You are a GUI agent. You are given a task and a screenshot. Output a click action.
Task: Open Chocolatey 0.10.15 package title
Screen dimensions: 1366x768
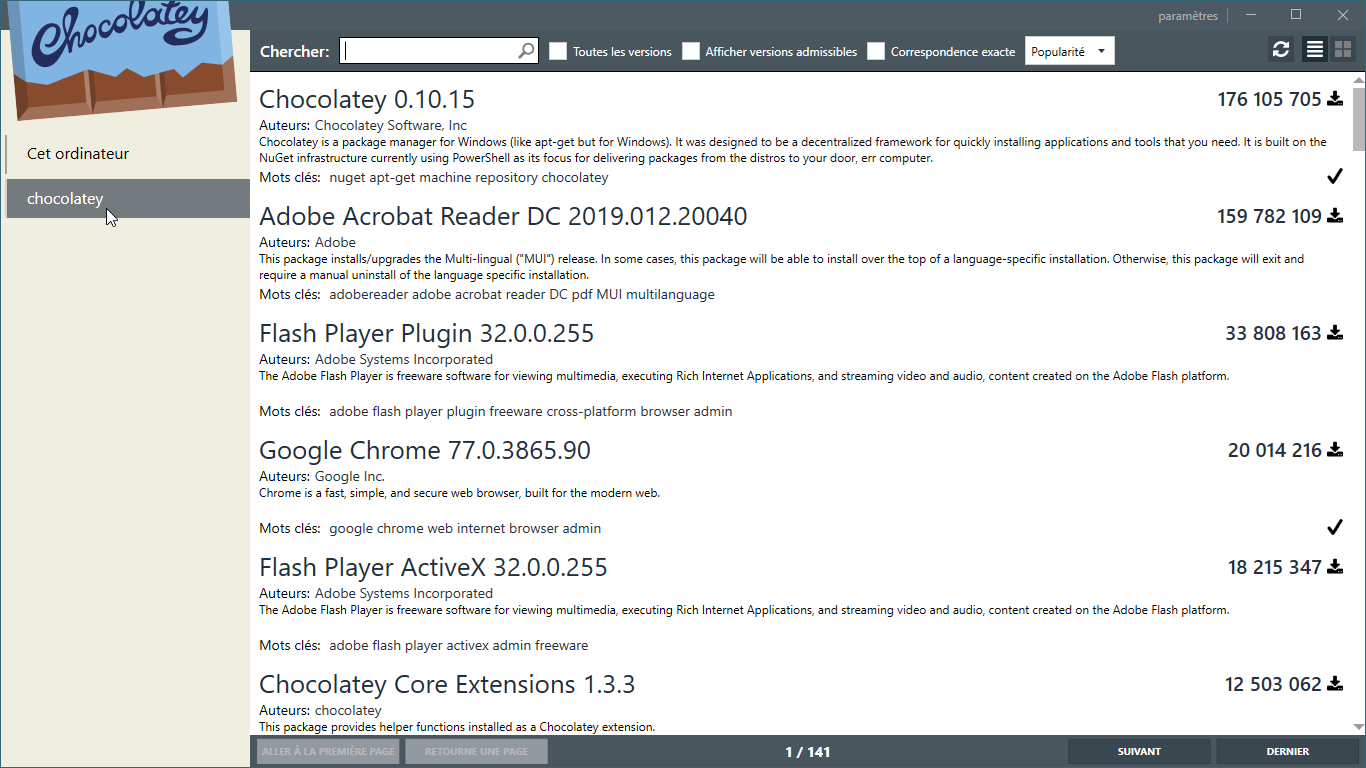click(367, 100)
